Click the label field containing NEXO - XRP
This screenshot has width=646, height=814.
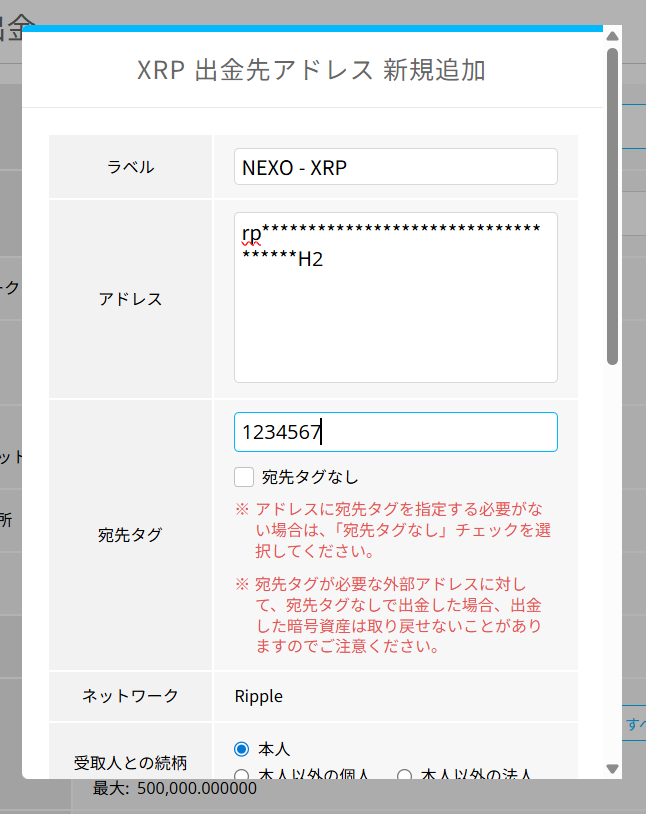coord(395,167)
